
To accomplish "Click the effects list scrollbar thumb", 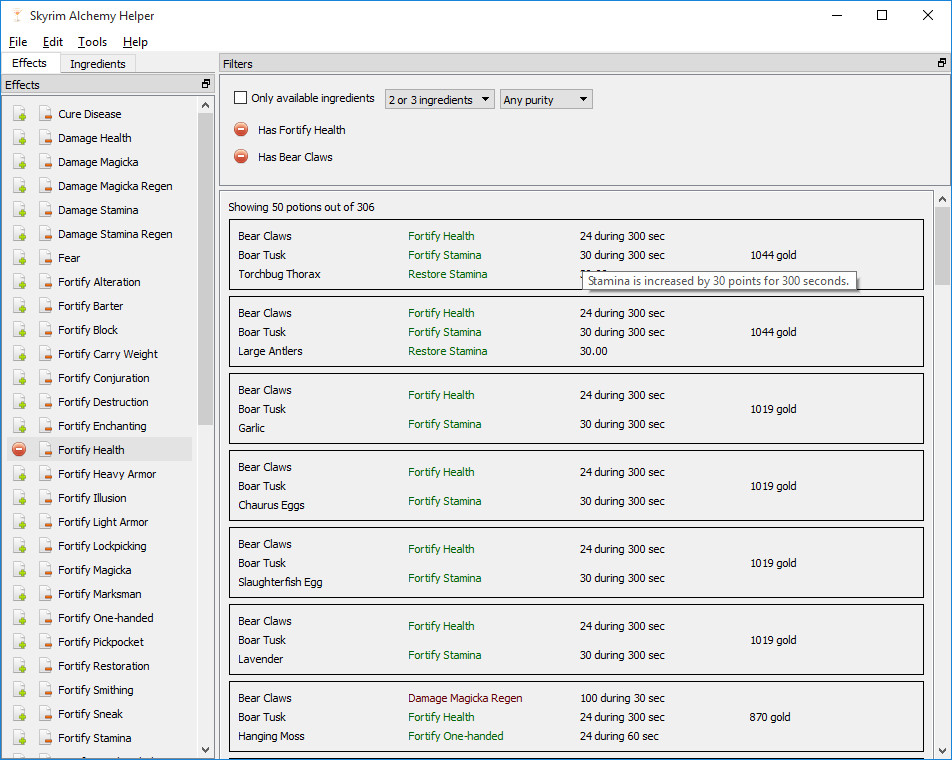I will 205,269.
